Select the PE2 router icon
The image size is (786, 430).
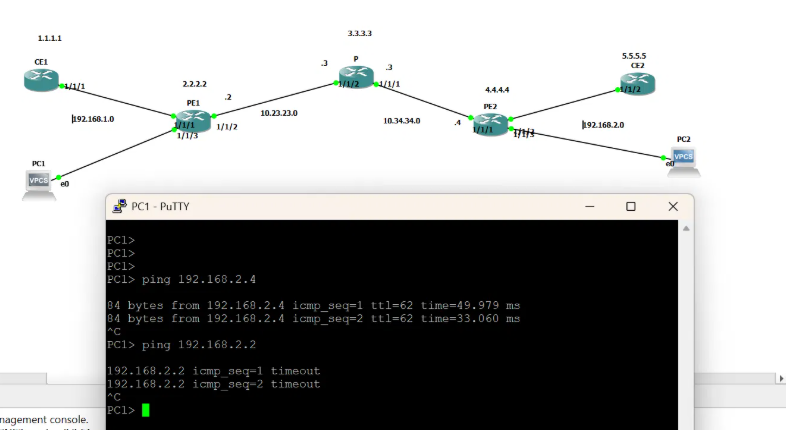[490, 124]
